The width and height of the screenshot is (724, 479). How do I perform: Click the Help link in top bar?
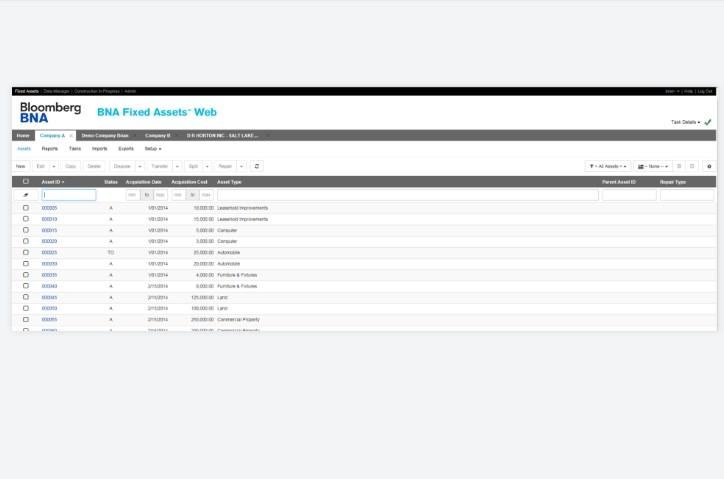[x=688, y=91]
